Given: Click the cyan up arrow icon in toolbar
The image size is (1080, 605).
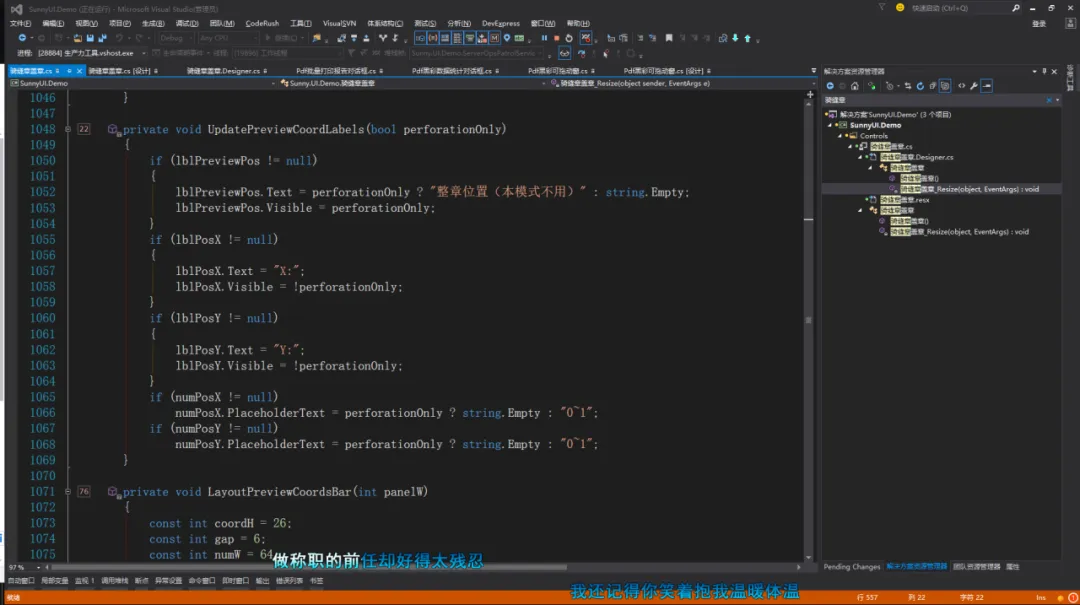Looking at the screenshot, I should click(x=747, y=38).
